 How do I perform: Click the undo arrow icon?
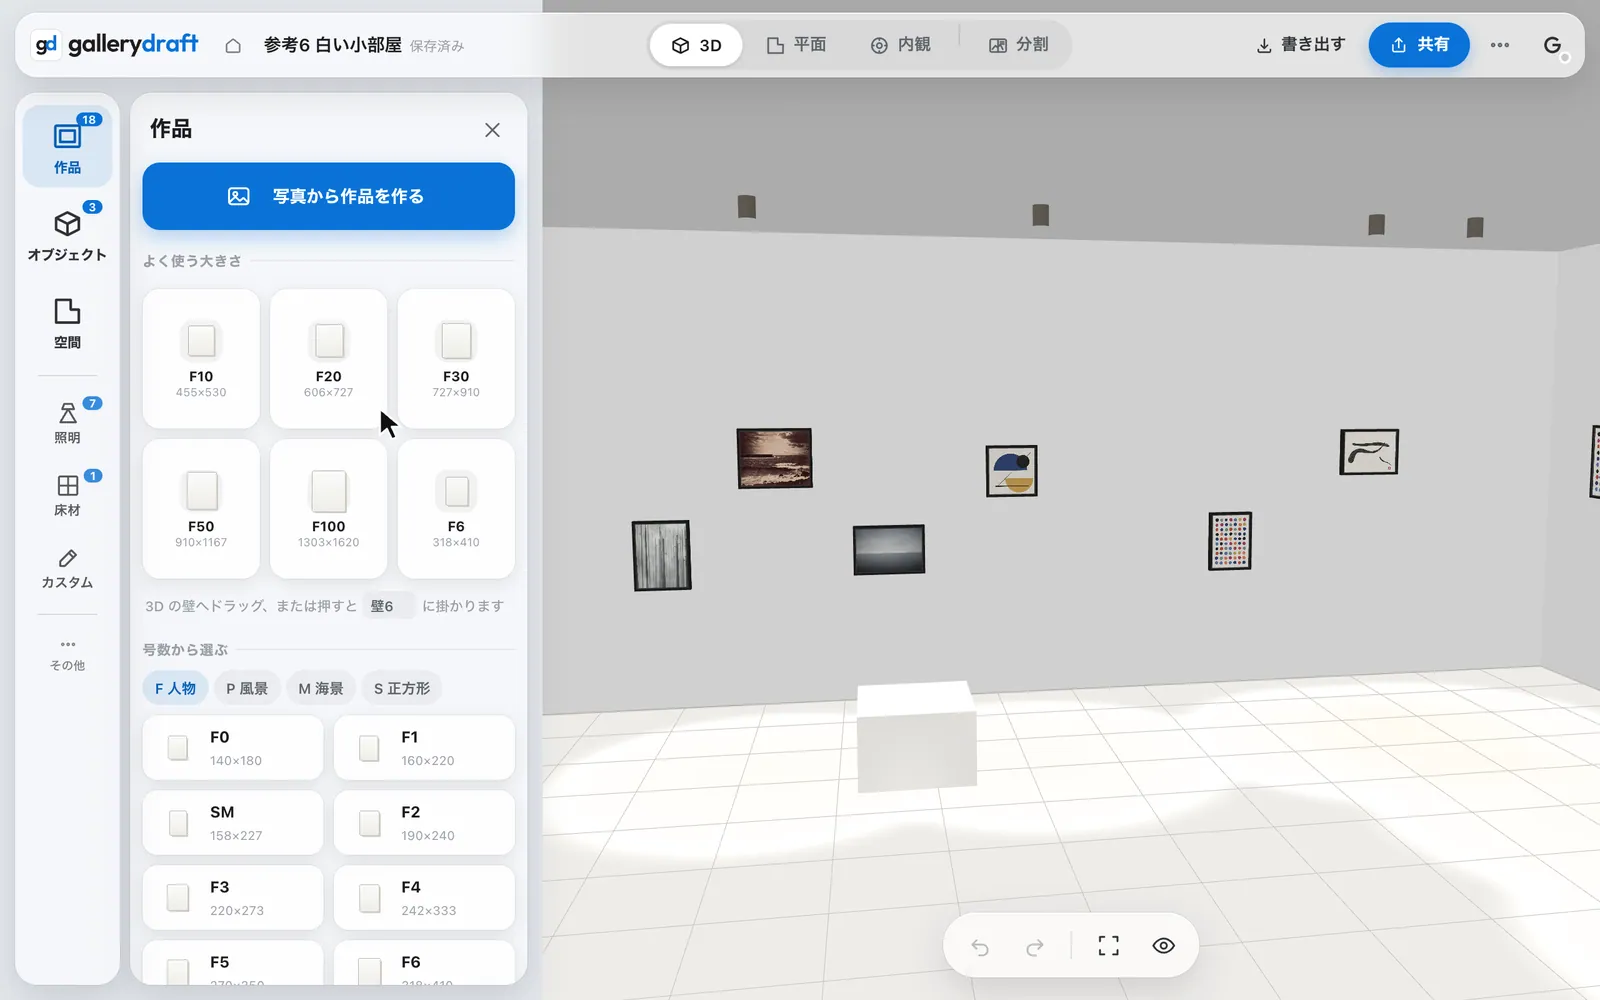click(x=980, y=946)
